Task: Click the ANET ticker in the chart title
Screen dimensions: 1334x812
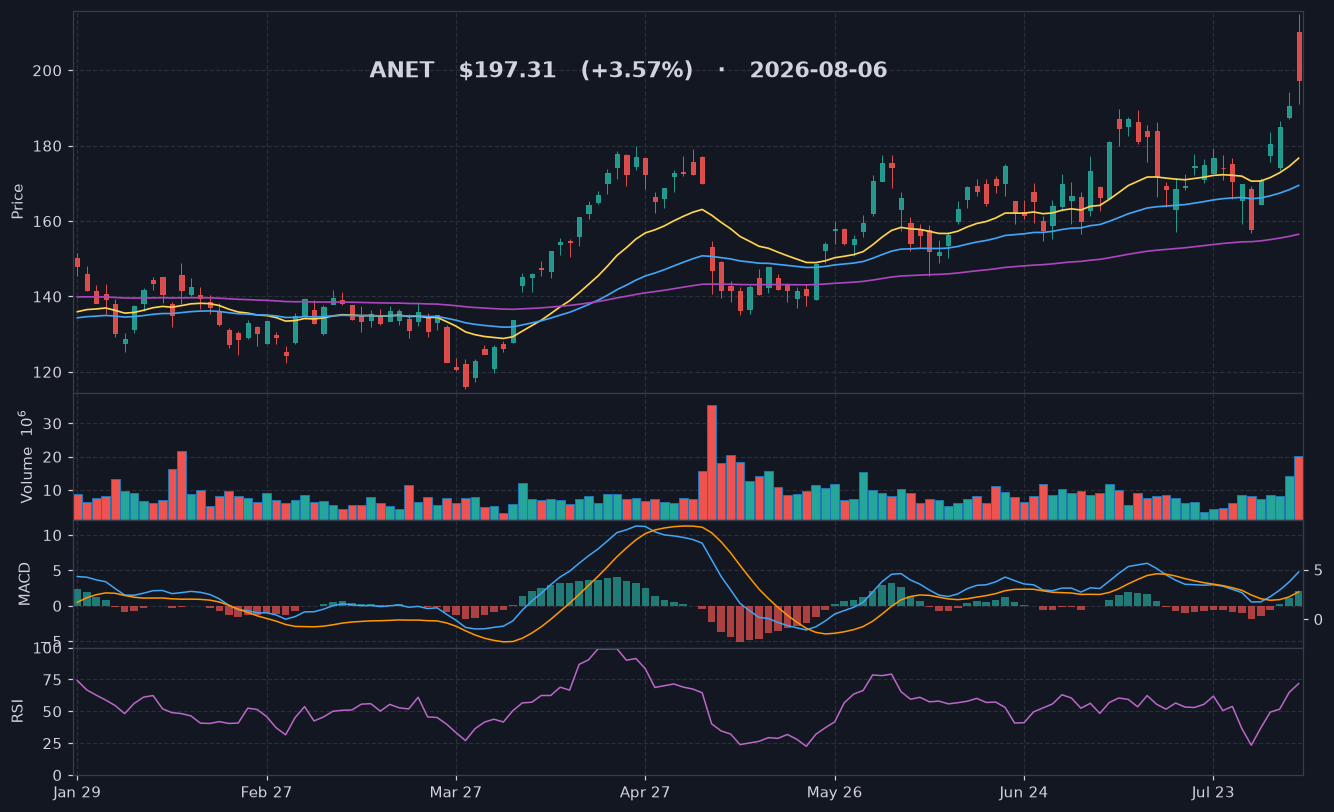Action: point(402,71)
